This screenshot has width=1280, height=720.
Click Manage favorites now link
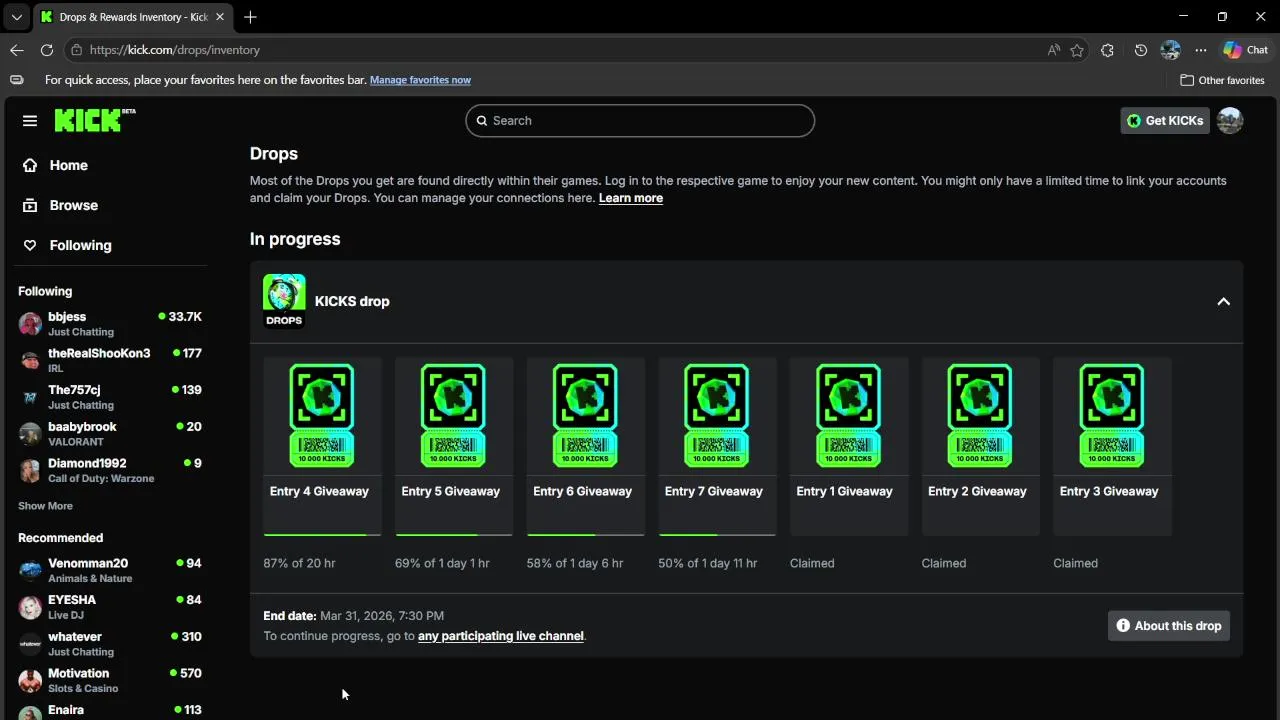(420, 80)
